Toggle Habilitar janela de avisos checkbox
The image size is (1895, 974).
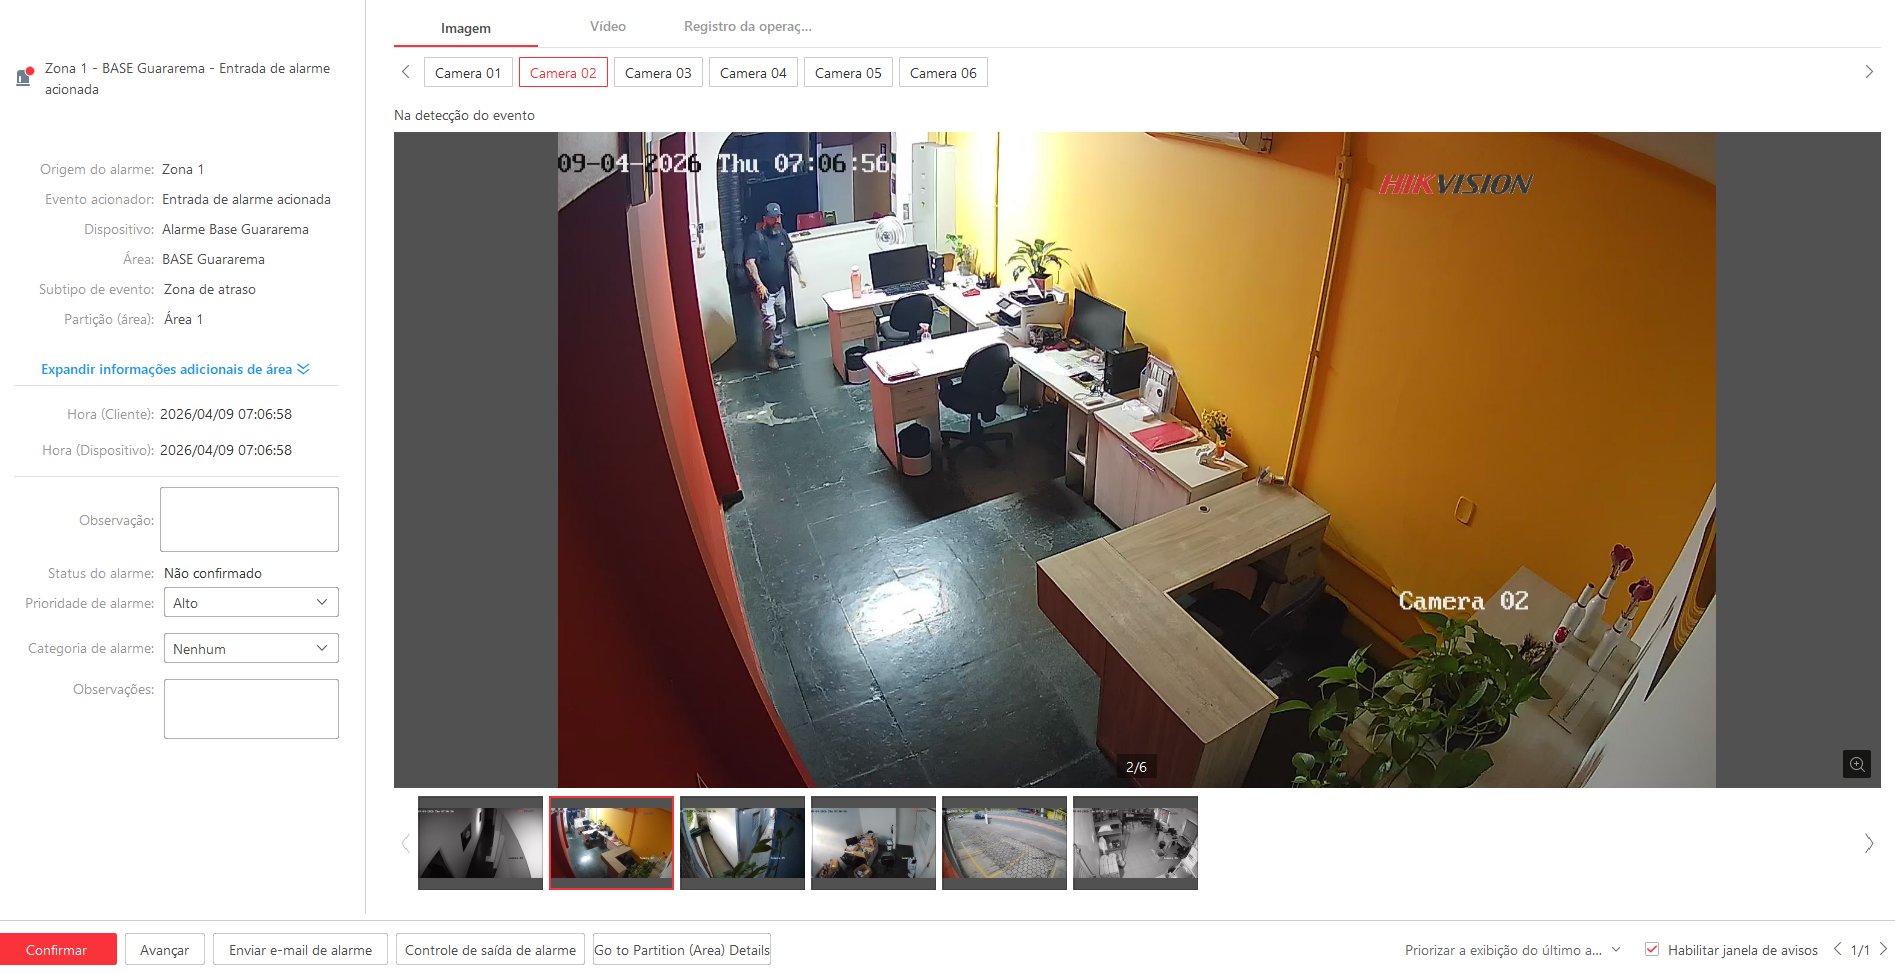tap(1652, 949)
